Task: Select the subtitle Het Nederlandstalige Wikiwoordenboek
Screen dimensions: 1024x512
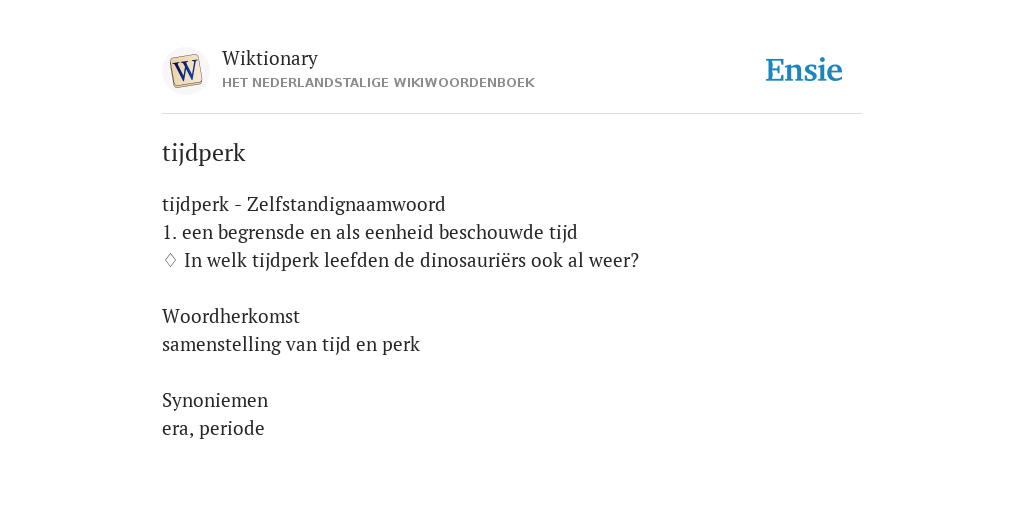Action: (x=378, y=83)
